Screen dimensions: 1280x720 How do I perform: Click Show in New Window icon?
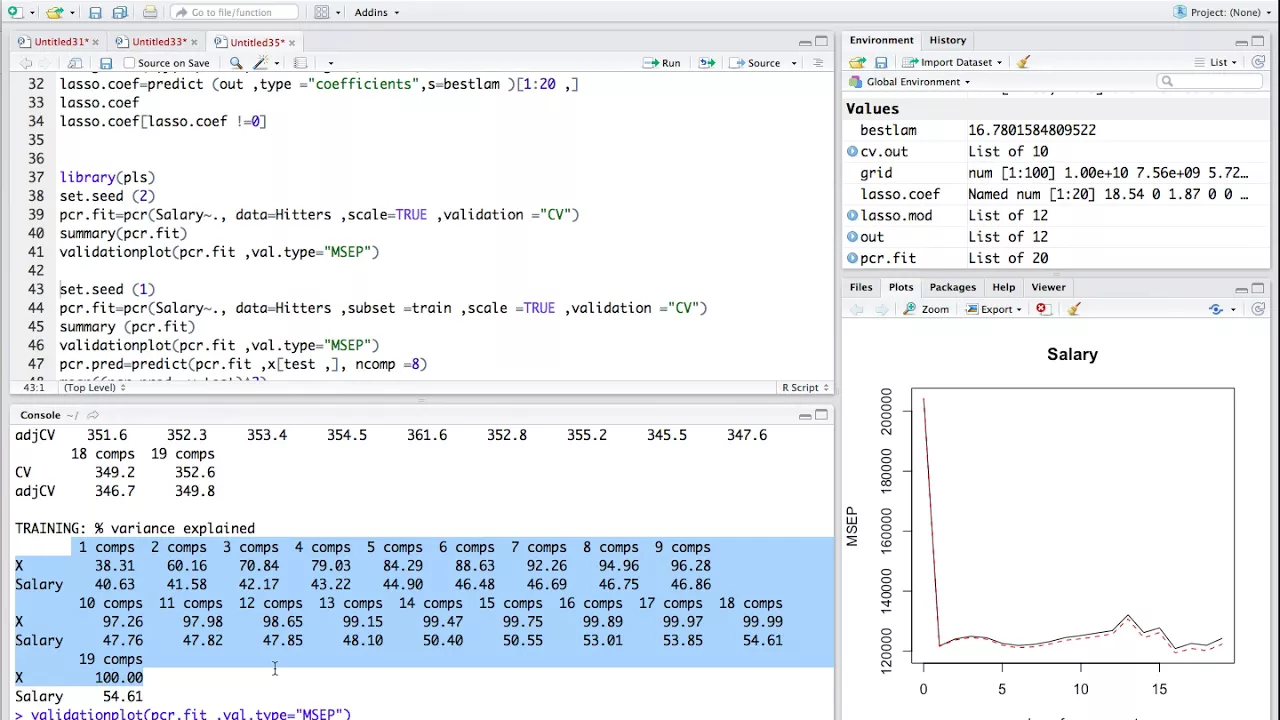tap(75, 63)
